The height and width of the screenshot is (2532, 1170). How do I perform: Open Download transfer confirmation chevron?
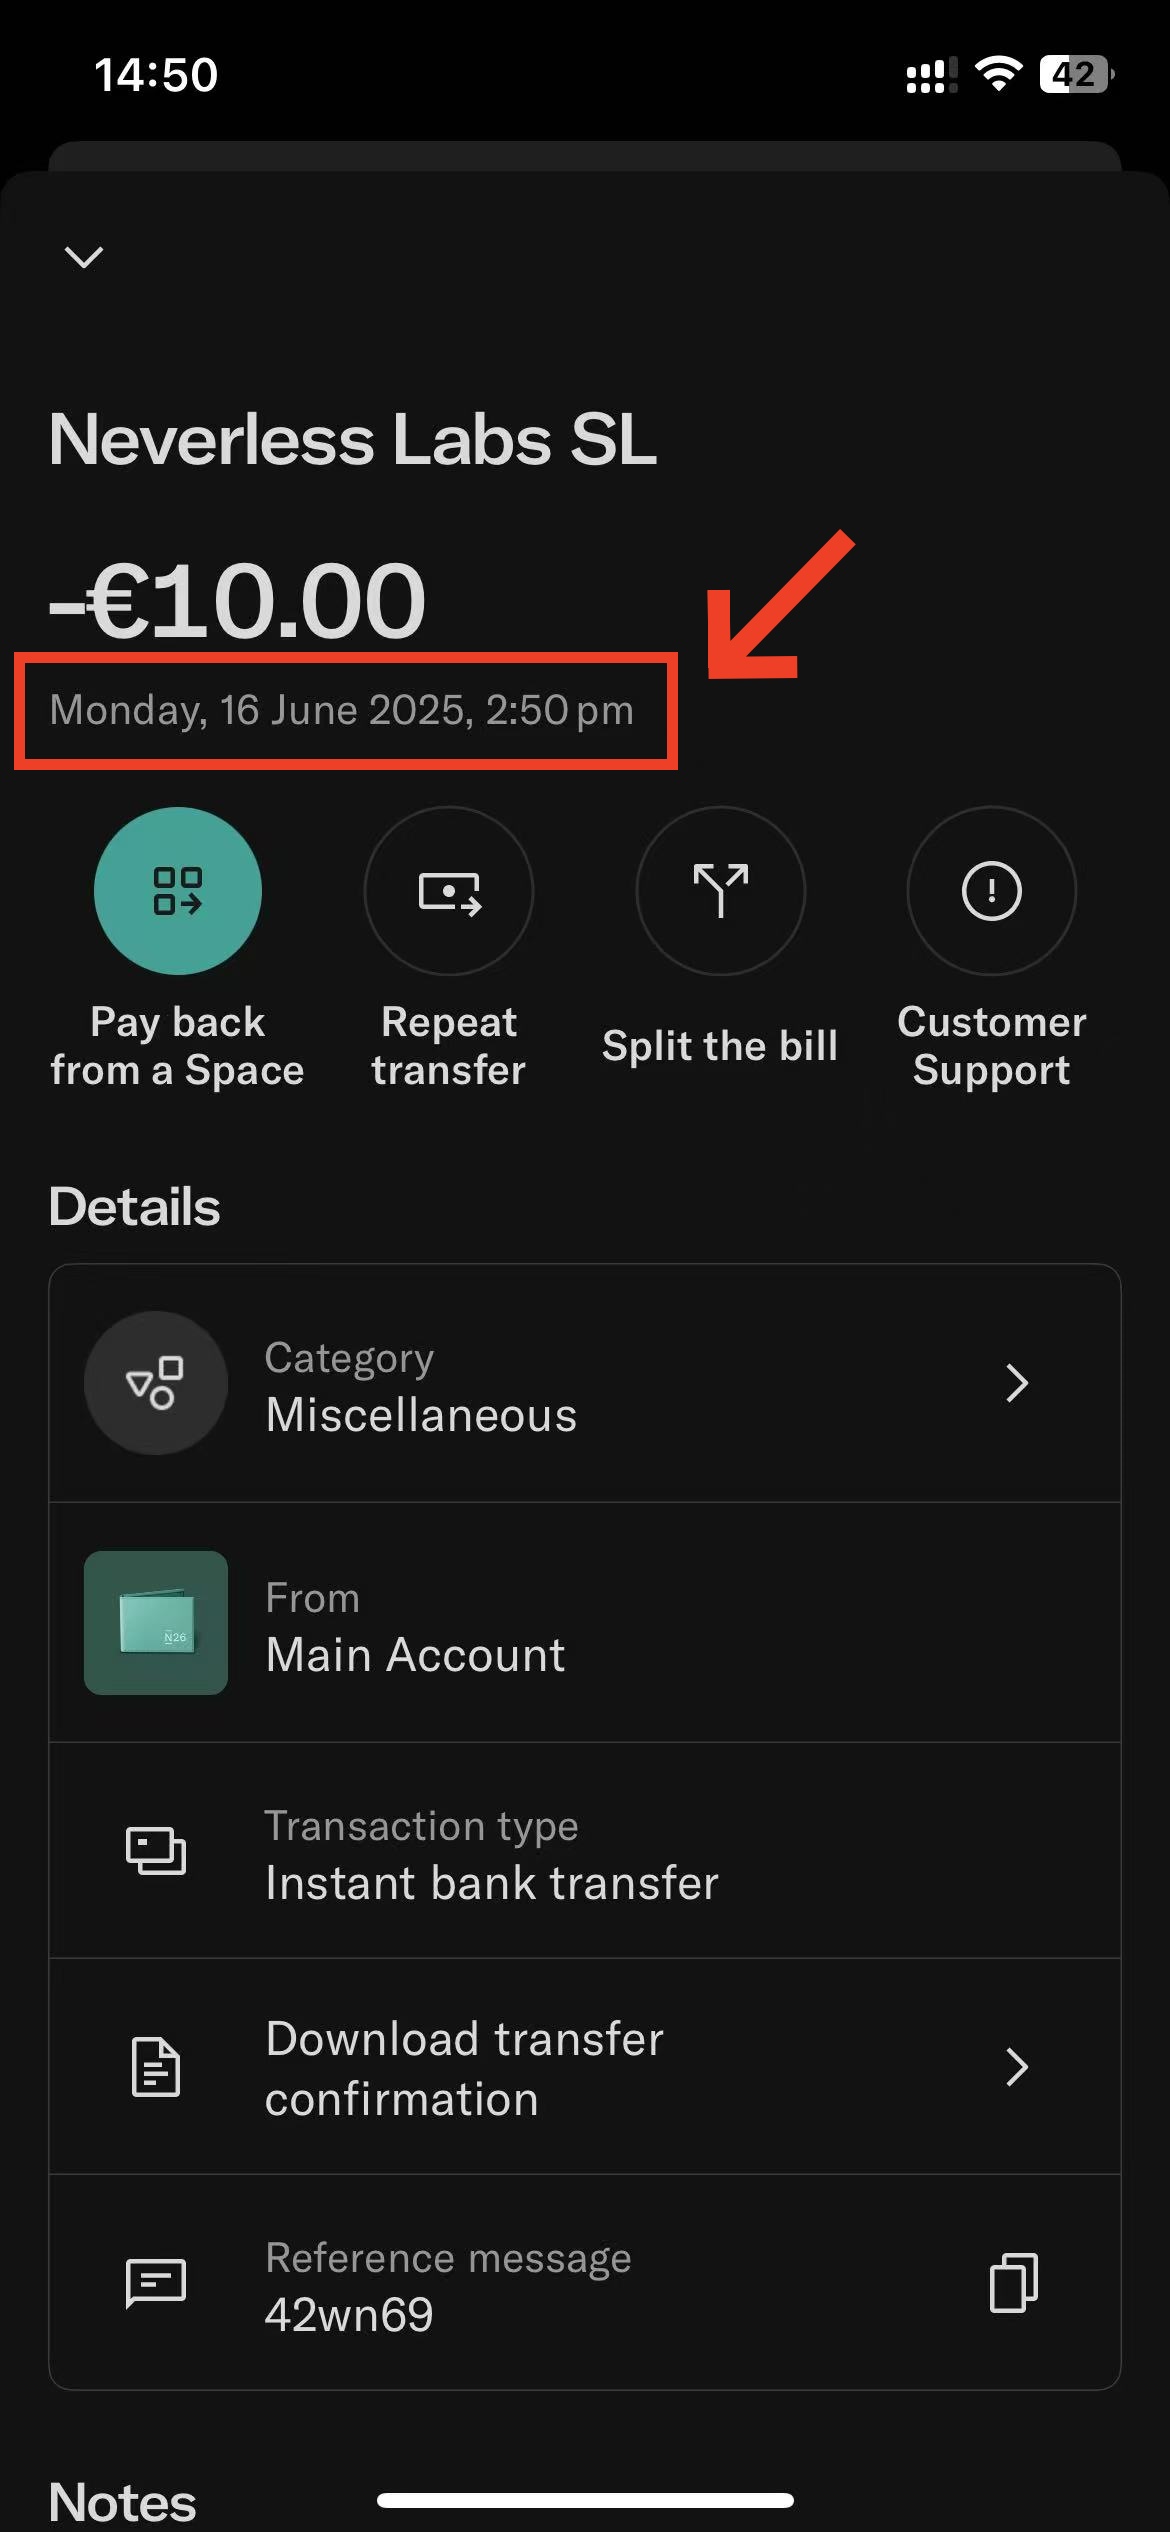point(1017,2067)
